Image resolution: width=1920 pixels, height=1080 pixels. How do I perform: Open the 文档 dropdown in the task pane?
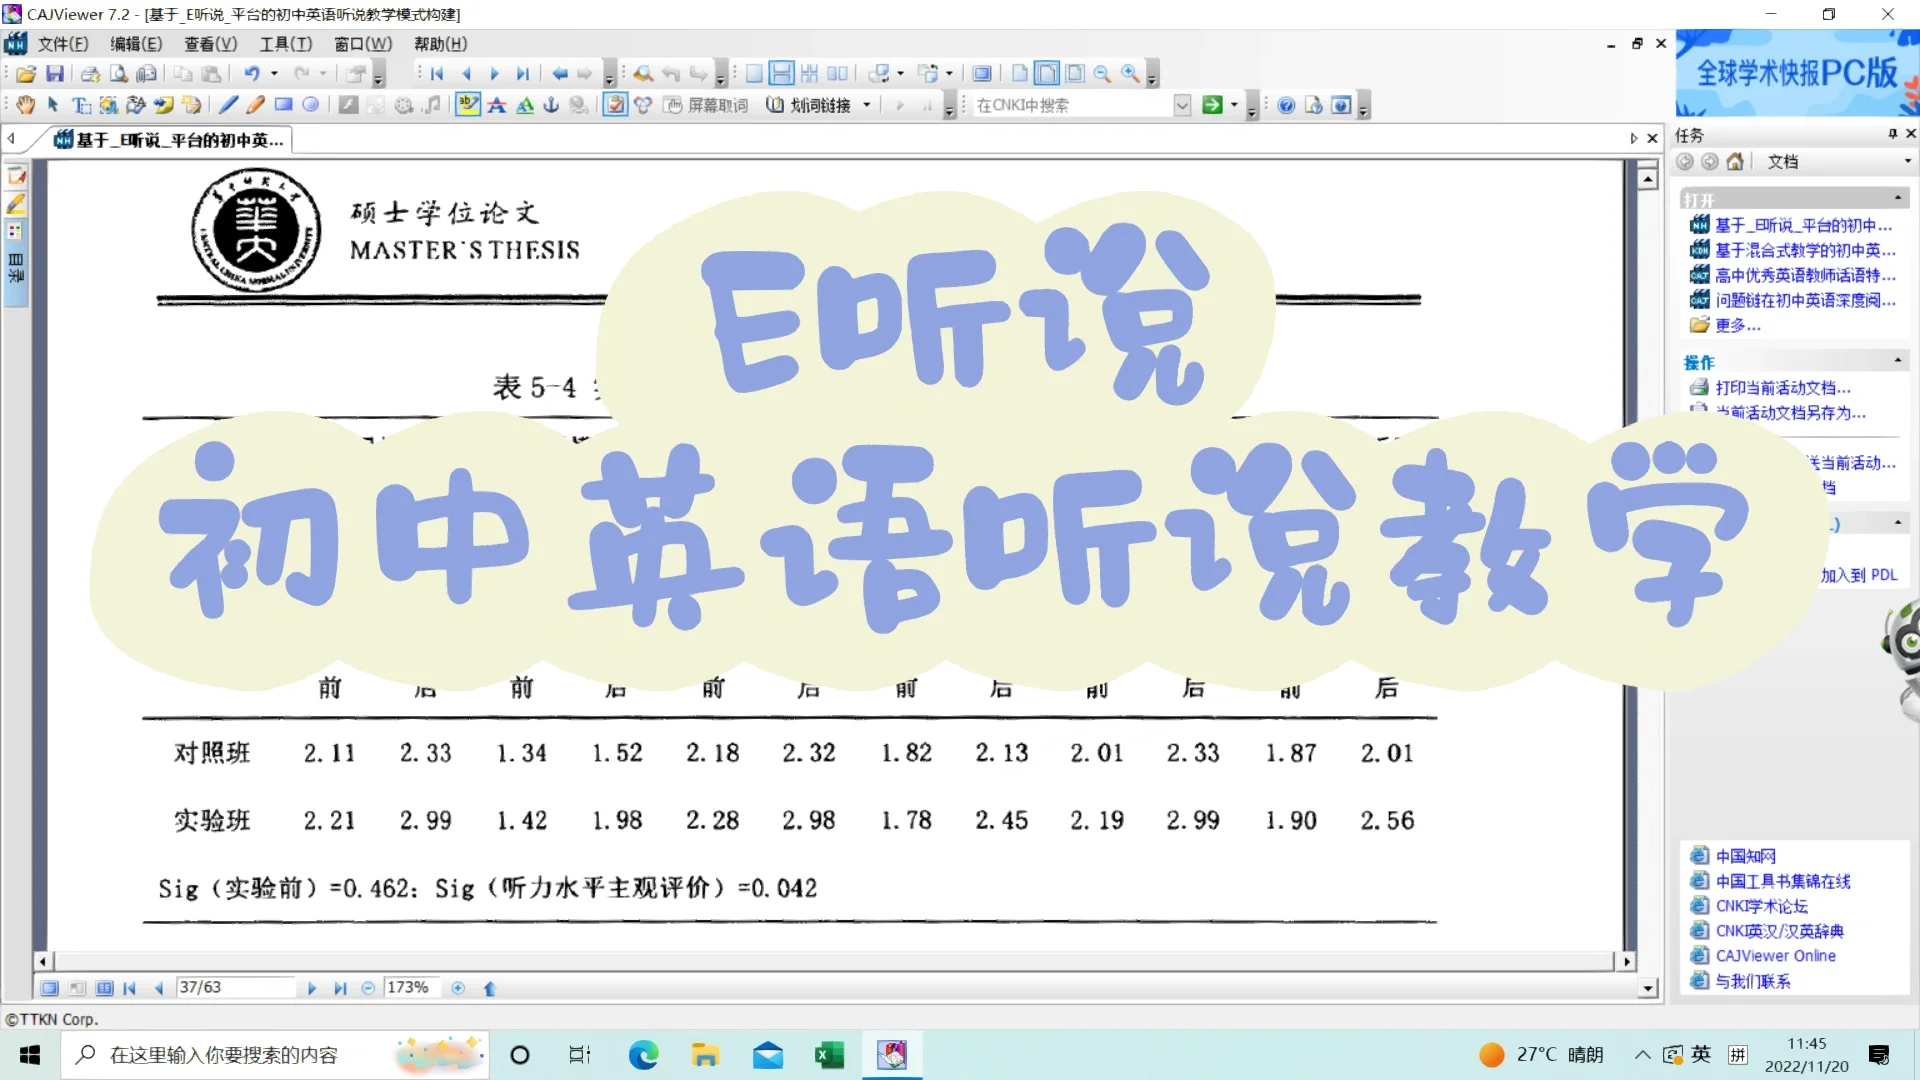coord(1907,162)
